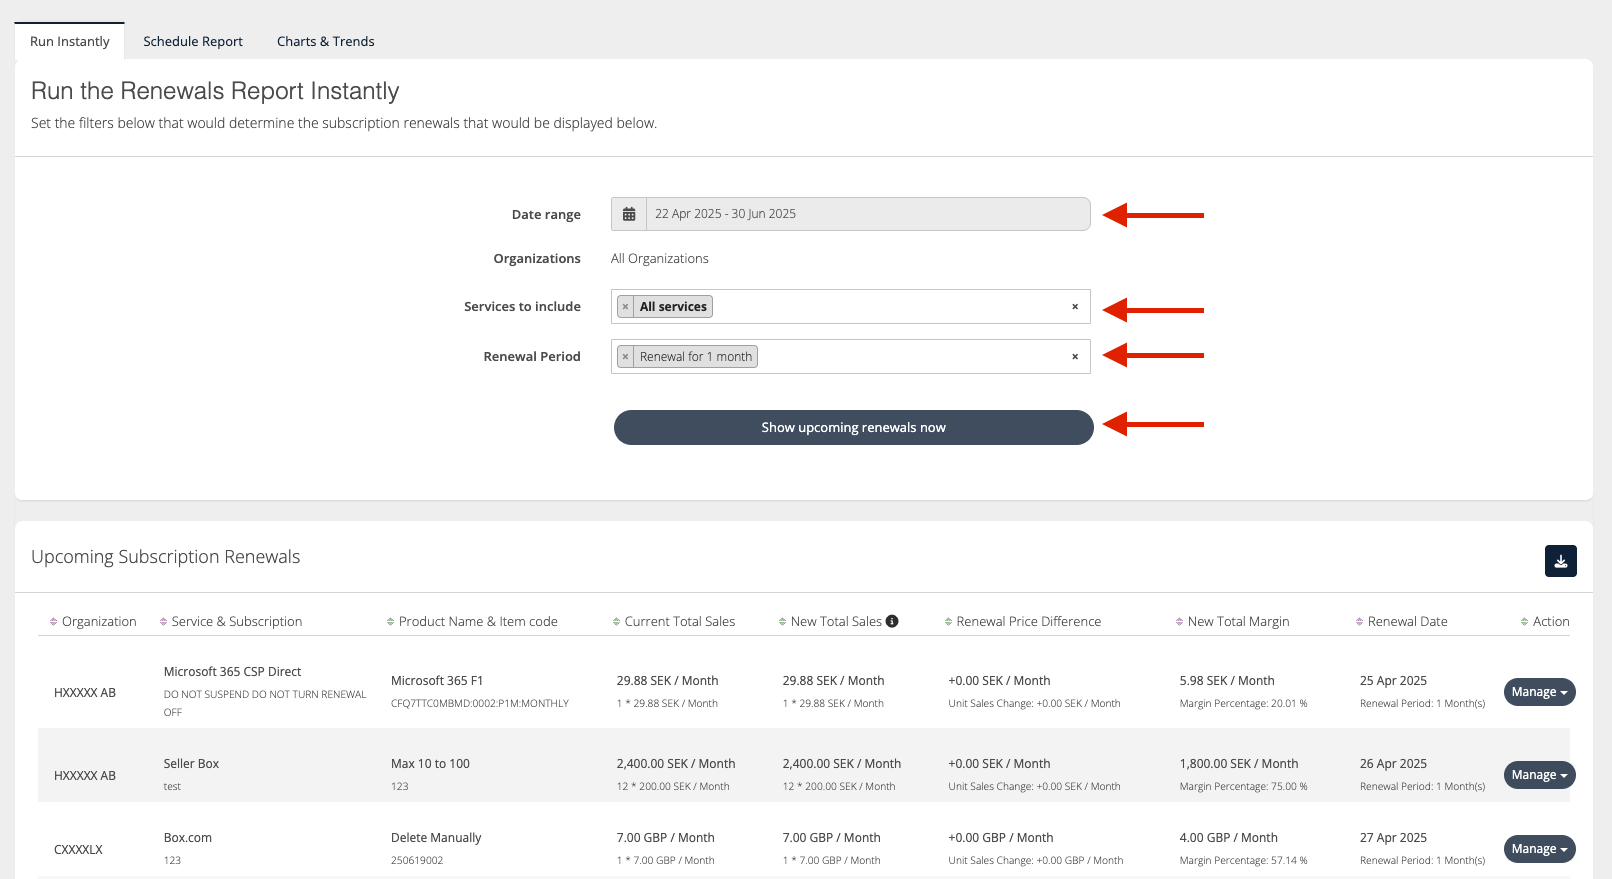Open the date range picker field
Image resolution: width=1612 pixels, height=879 pixels.
pos(866,214)
